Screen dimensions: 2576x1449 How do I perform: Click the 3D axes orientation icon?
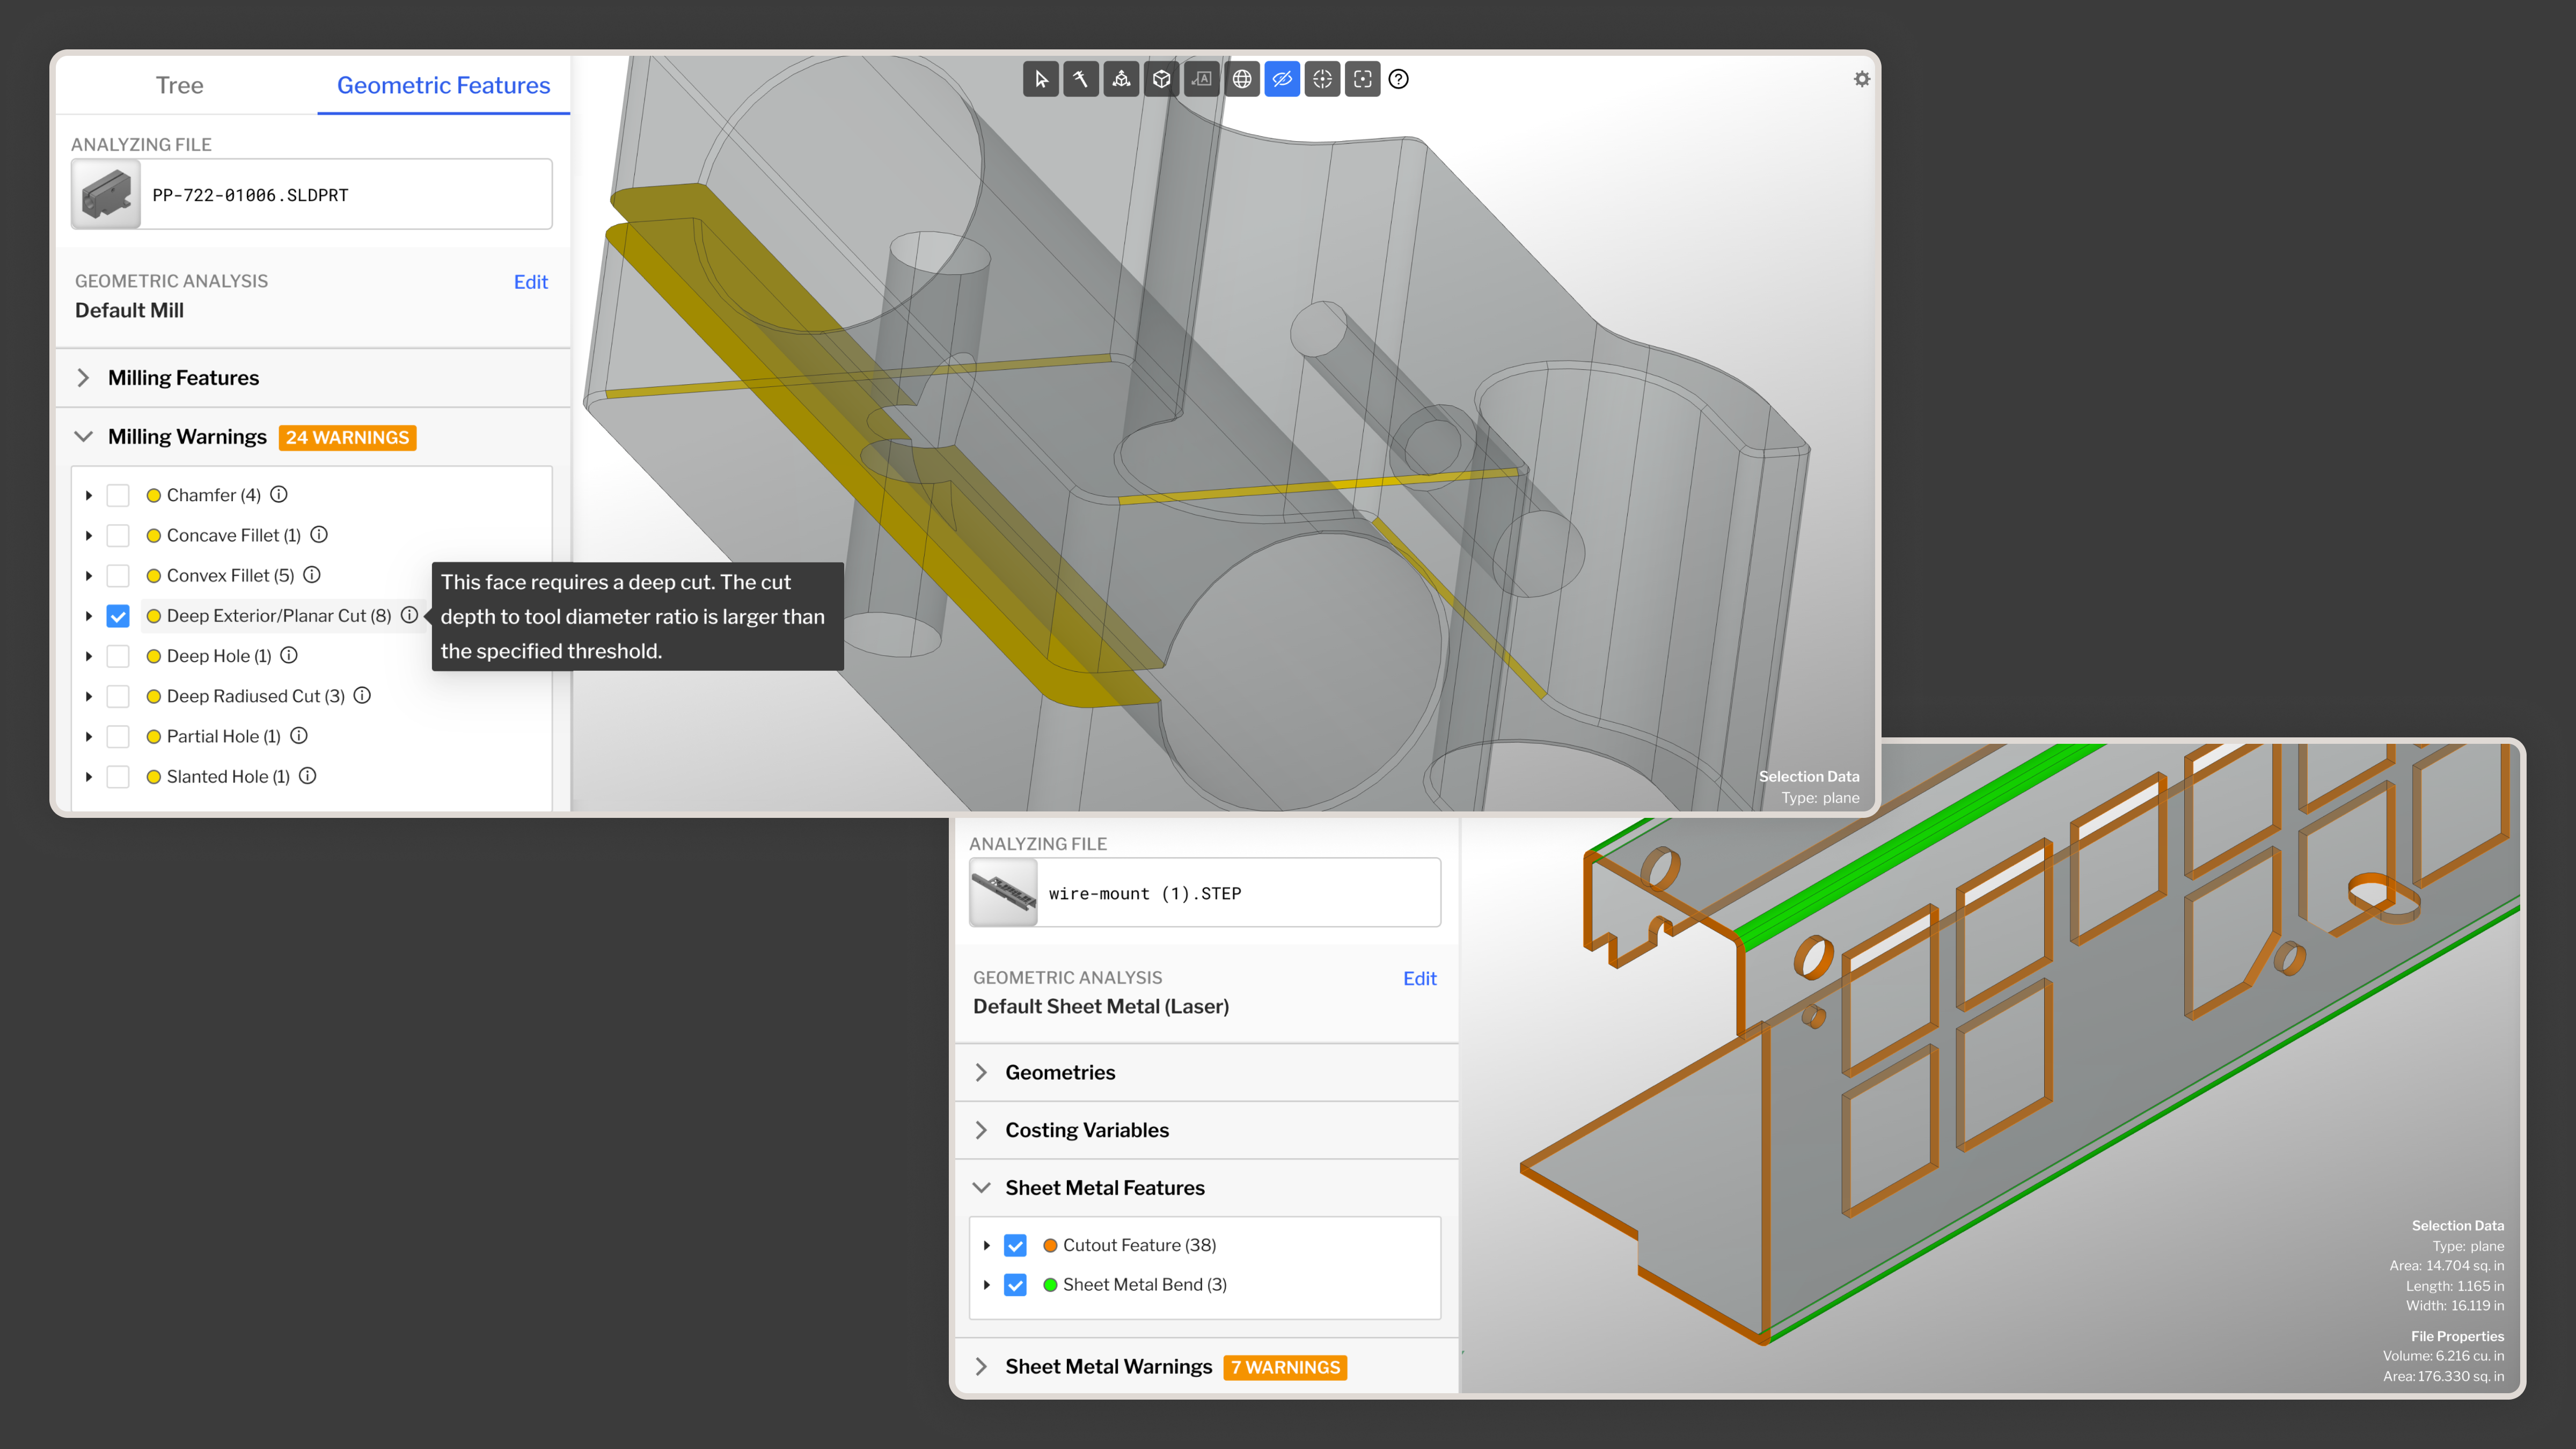pos(1121,79)
